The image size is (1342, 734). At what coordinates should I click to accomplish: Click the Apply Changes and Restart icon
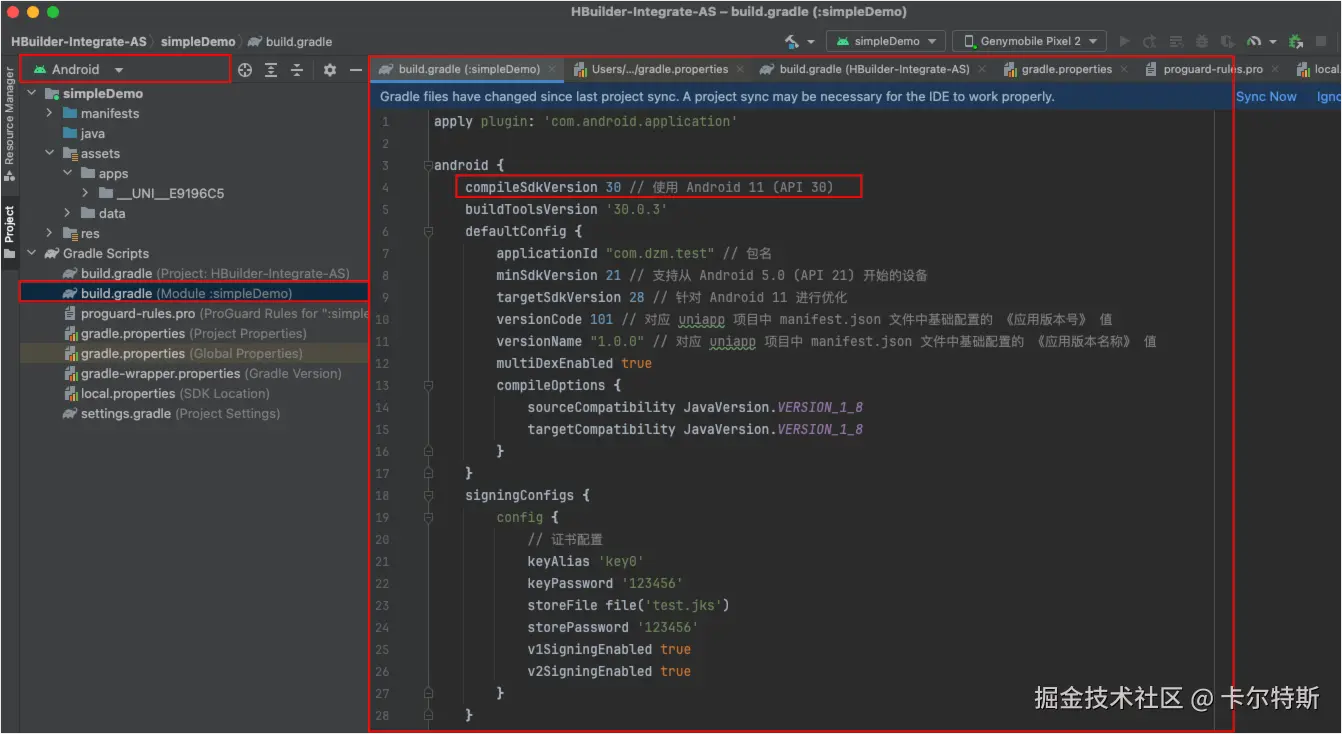1150,42
